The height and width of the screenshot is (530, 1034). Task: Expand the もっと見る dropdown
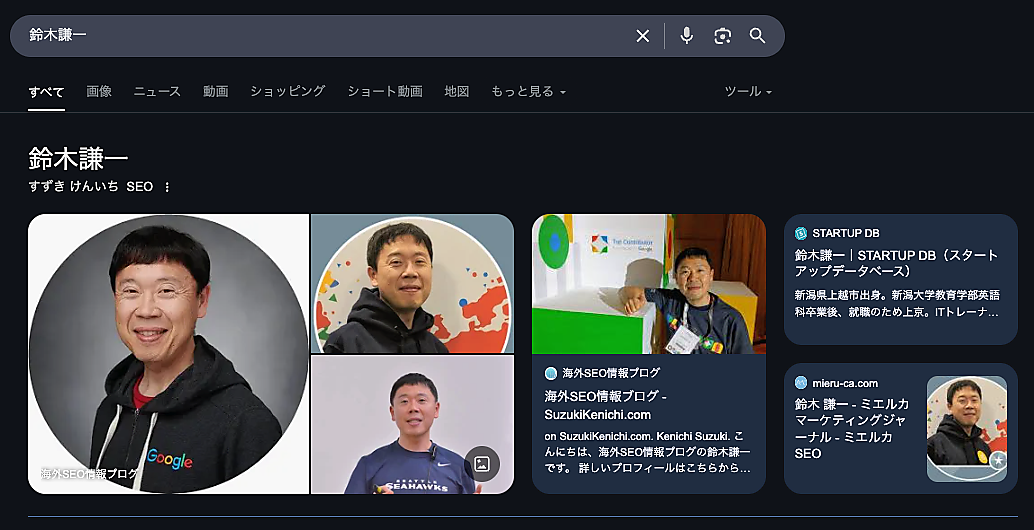coord(528,92)
